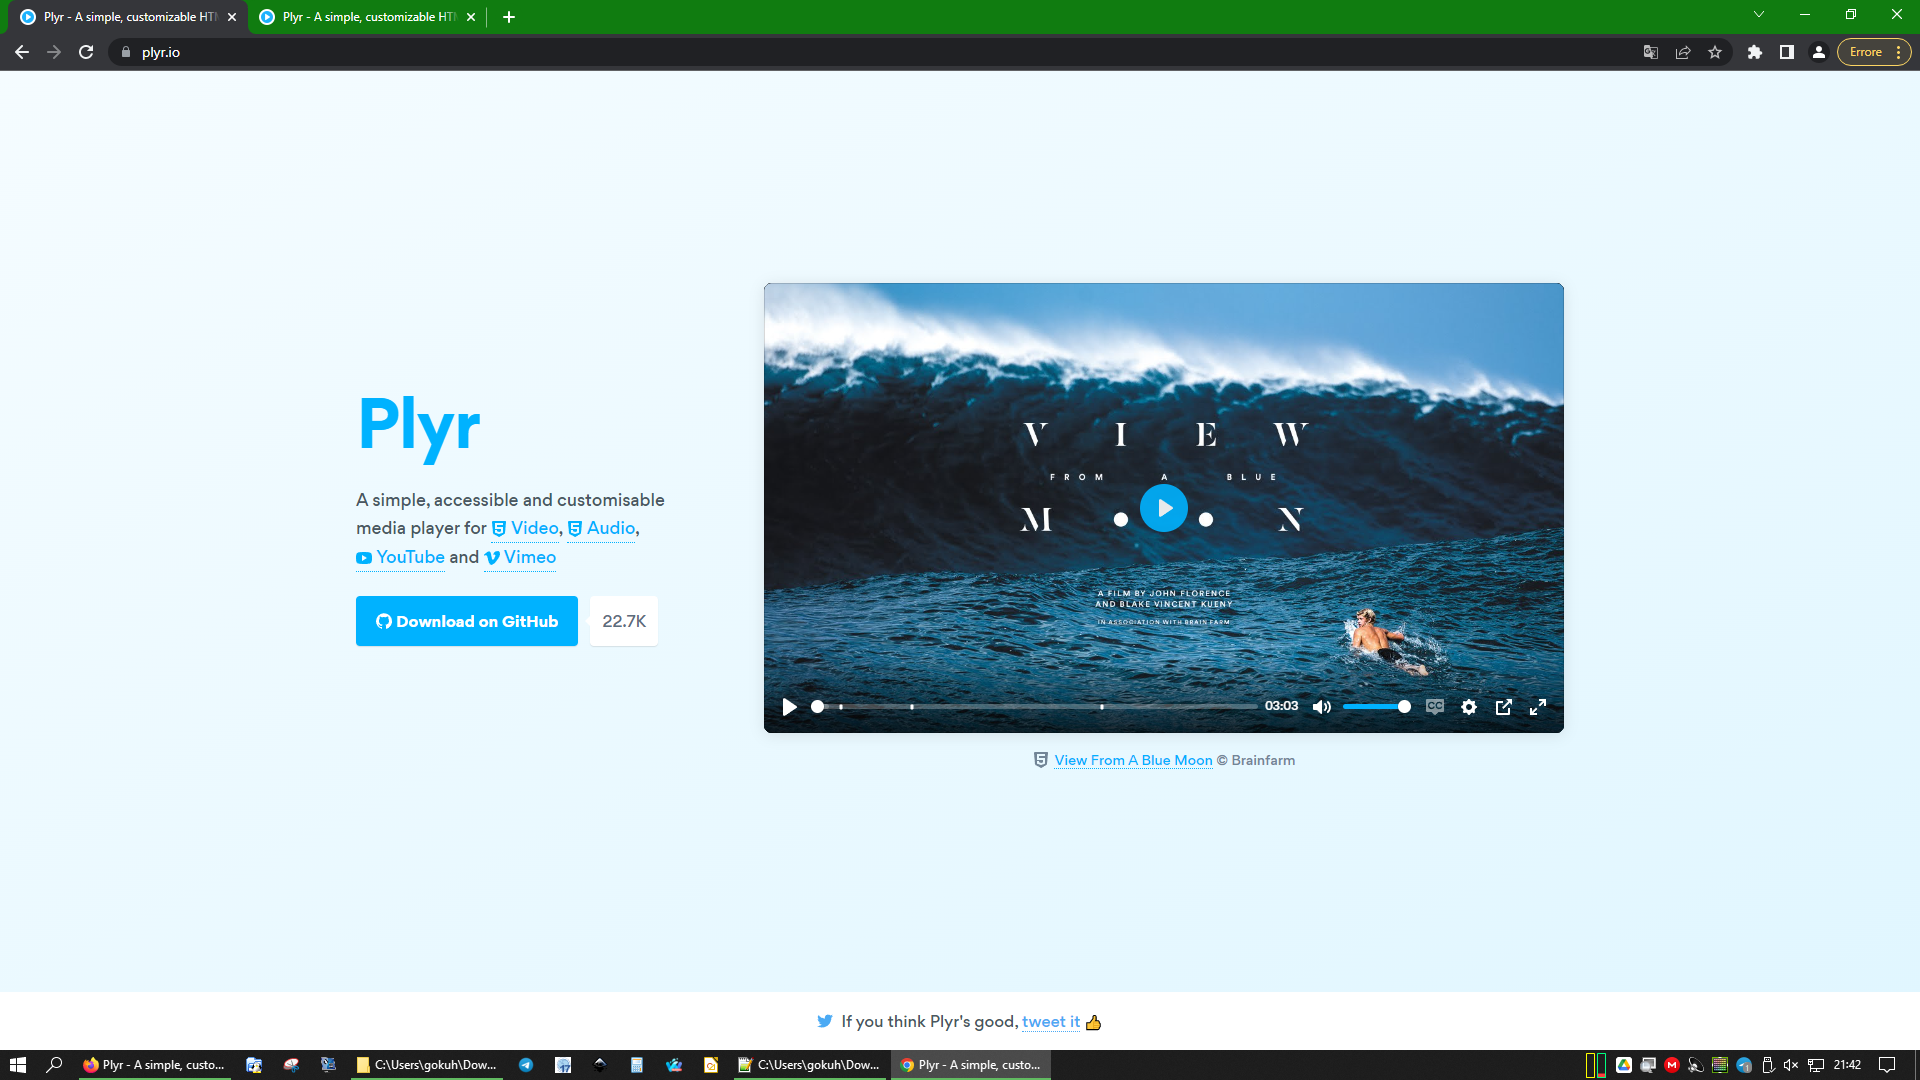Open the View From A Blue Moon link
Viewport: 1920px width, 1080px height.
1133,760
